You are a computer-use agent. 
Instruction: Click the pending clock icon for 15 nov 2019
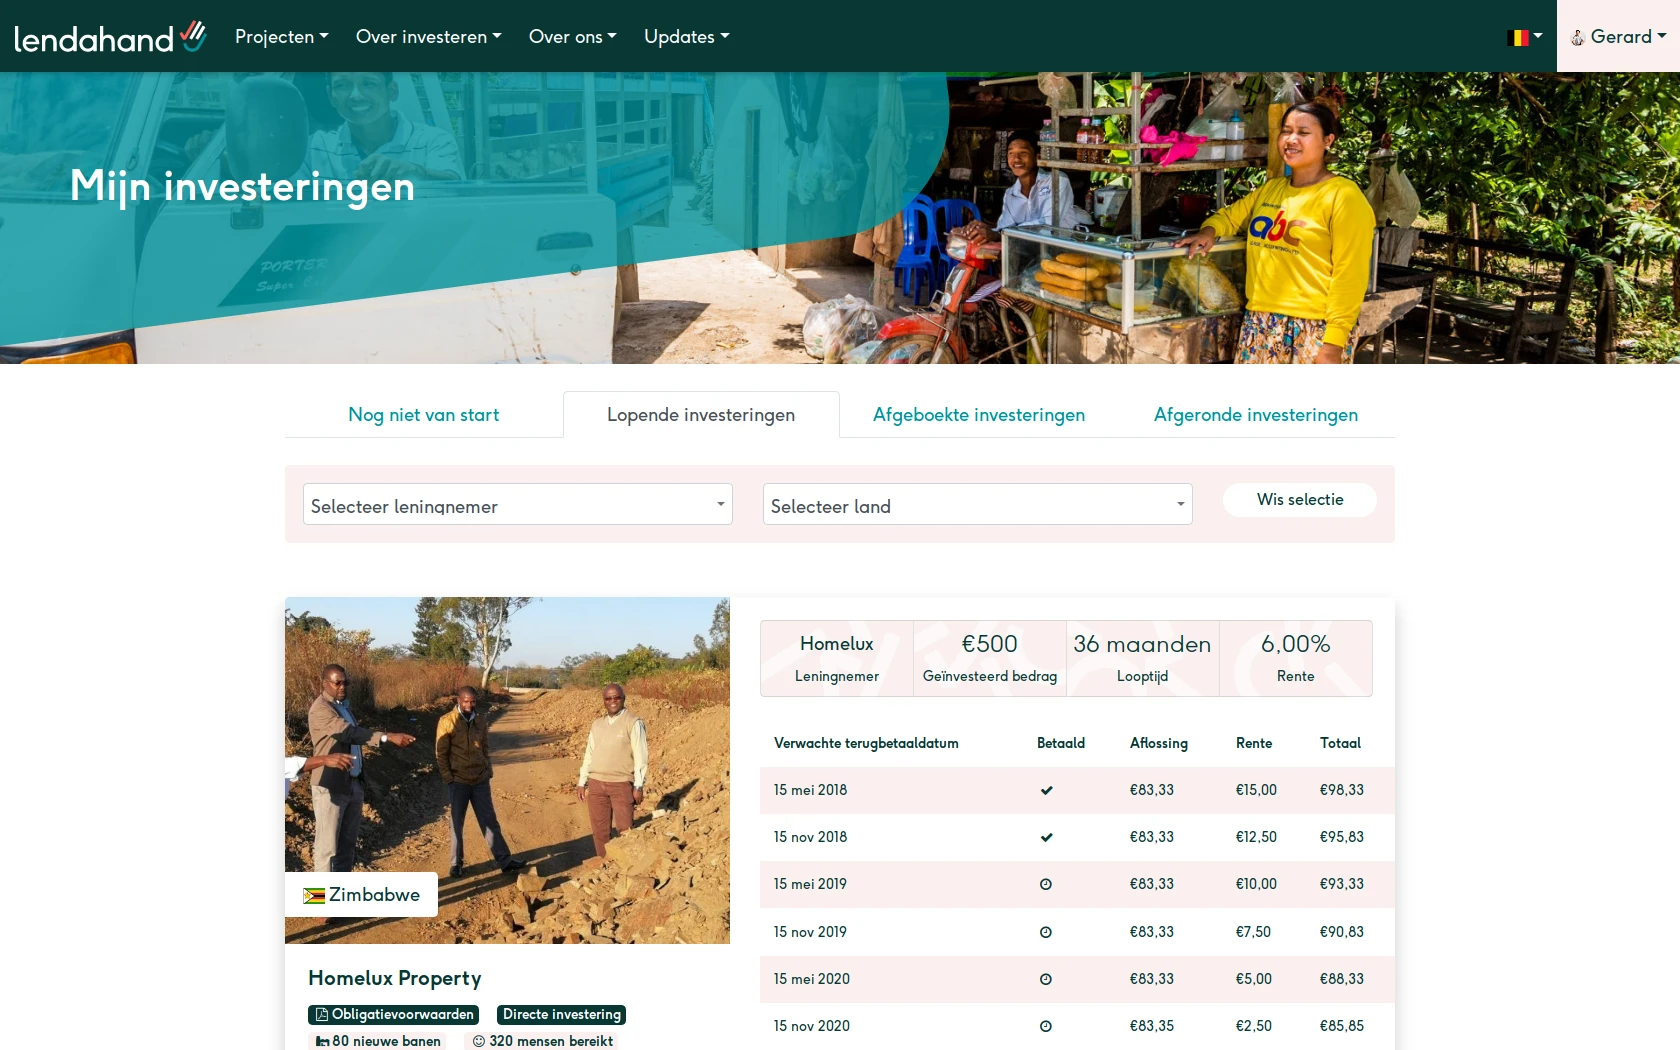[x=1046, y=932]
